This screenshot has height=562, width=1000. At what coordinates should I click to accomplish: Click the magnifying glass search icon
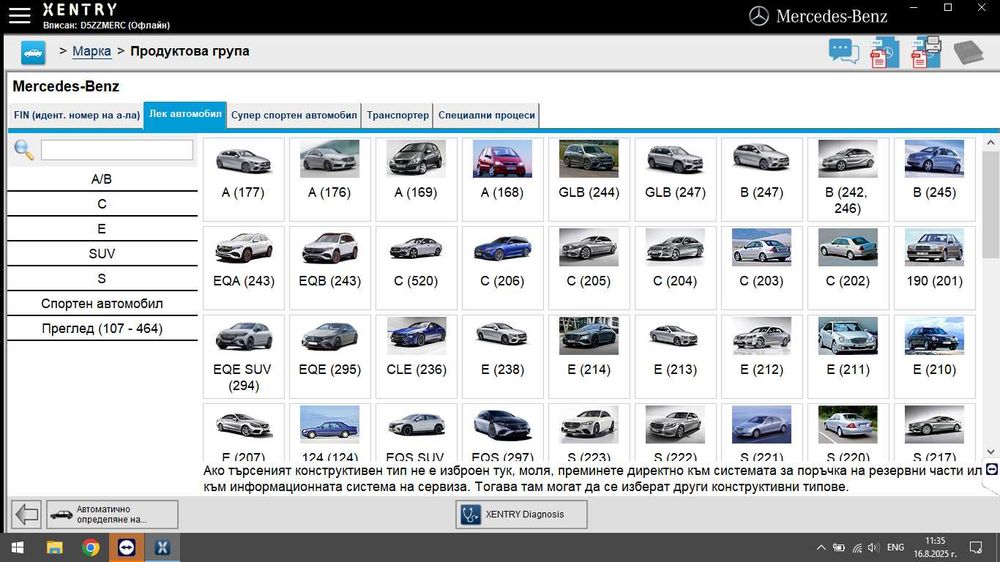23,151
